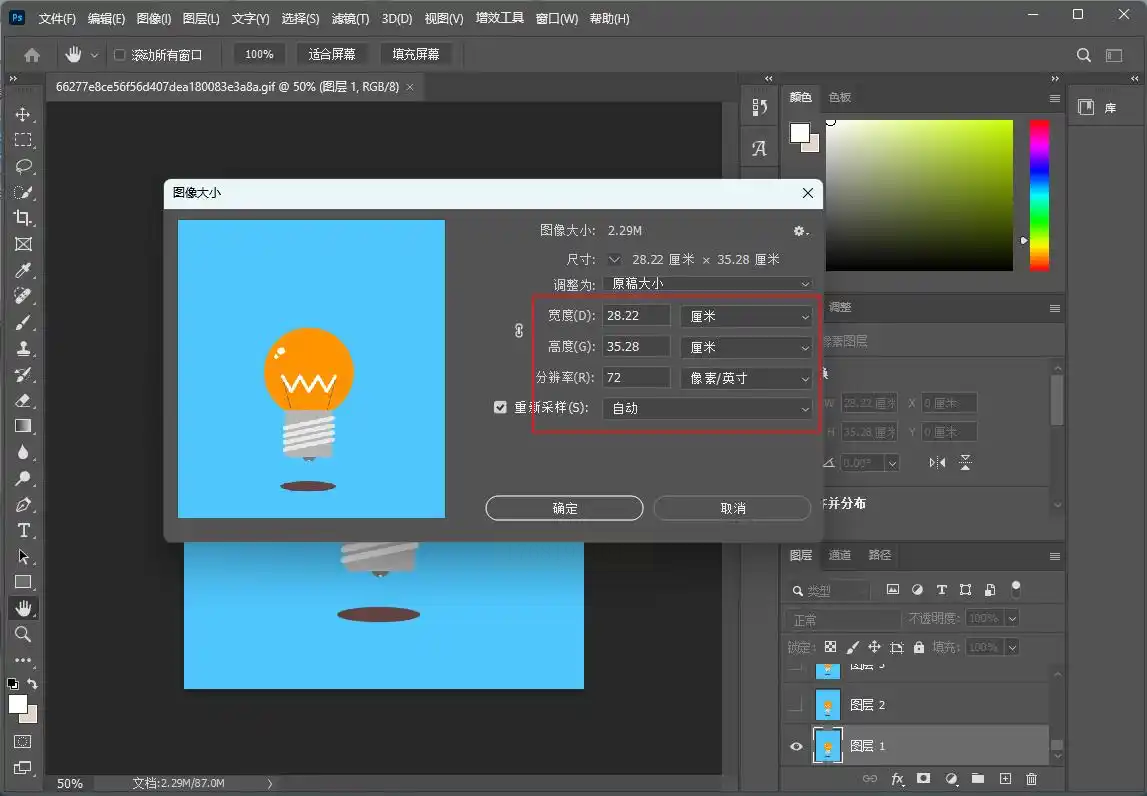Viewport: 1147px width, 796px height.
Task: Enable 滚动所有窗口 checkbox
Action: [120, 55]
